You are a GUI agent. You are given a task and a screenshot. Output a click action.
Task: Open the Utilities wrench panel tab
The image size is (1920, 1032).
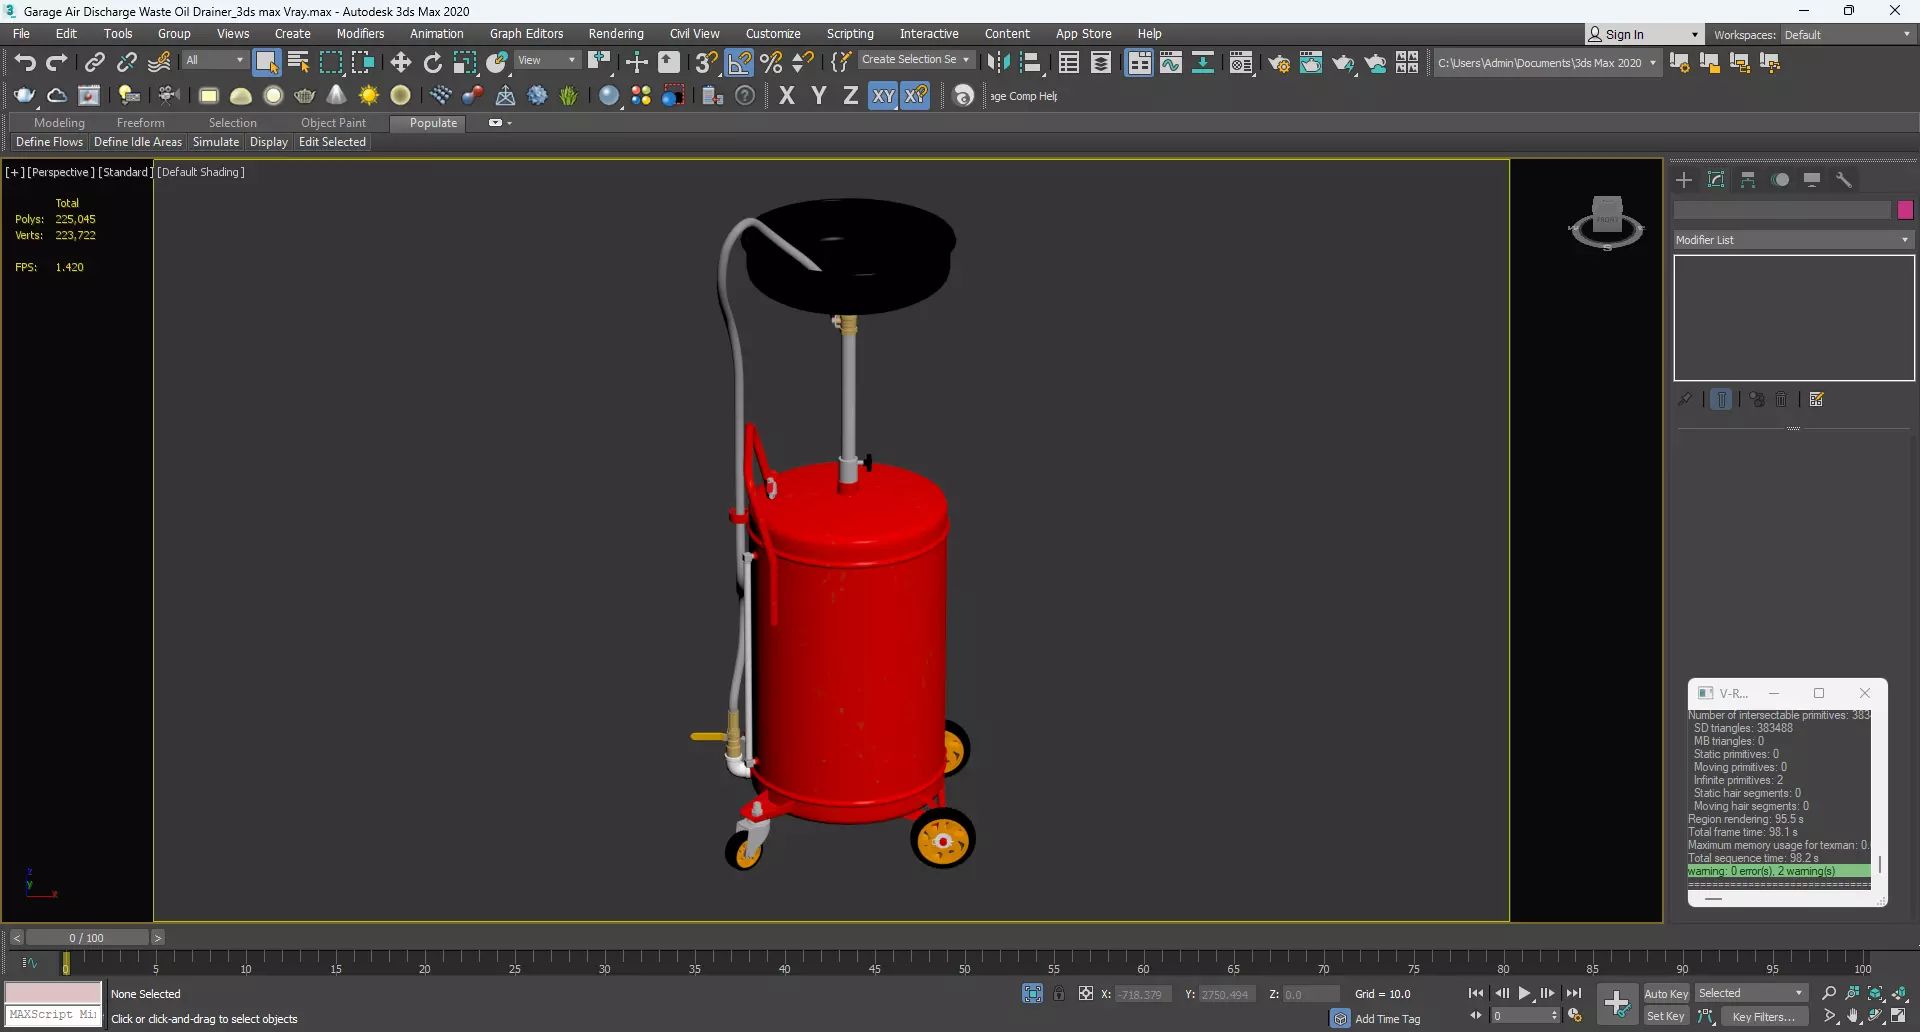click(1844, 180)
